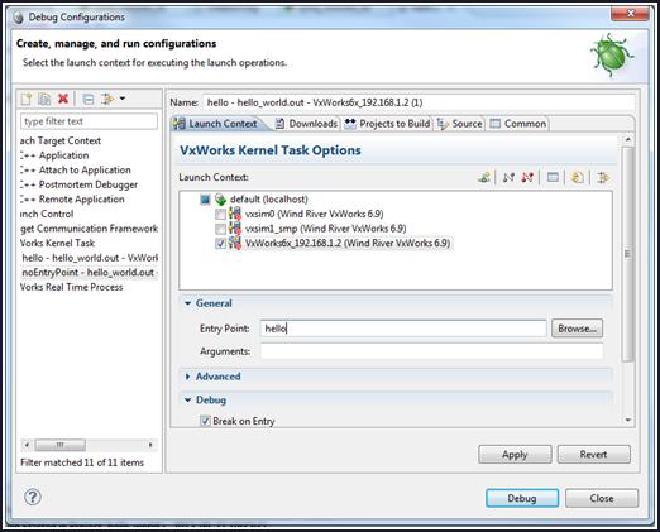The width and height of the screenshot is (660, 532).
Task: Select the C++ Application tree item
Action: click(54, 155)
